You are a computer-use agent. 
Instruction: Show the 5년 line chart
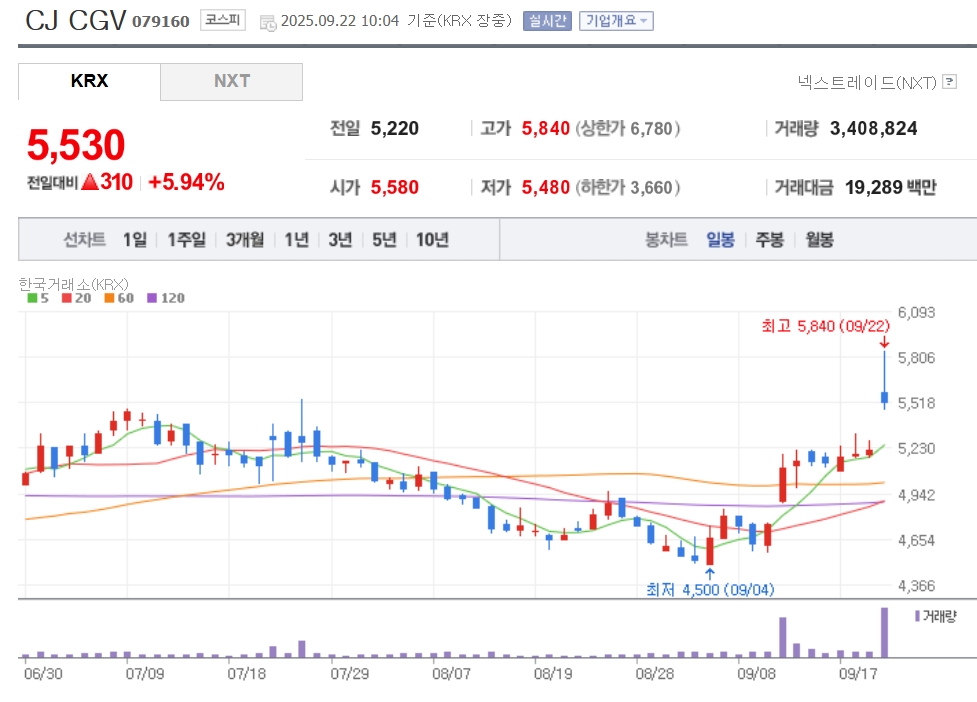pos(384,240)
